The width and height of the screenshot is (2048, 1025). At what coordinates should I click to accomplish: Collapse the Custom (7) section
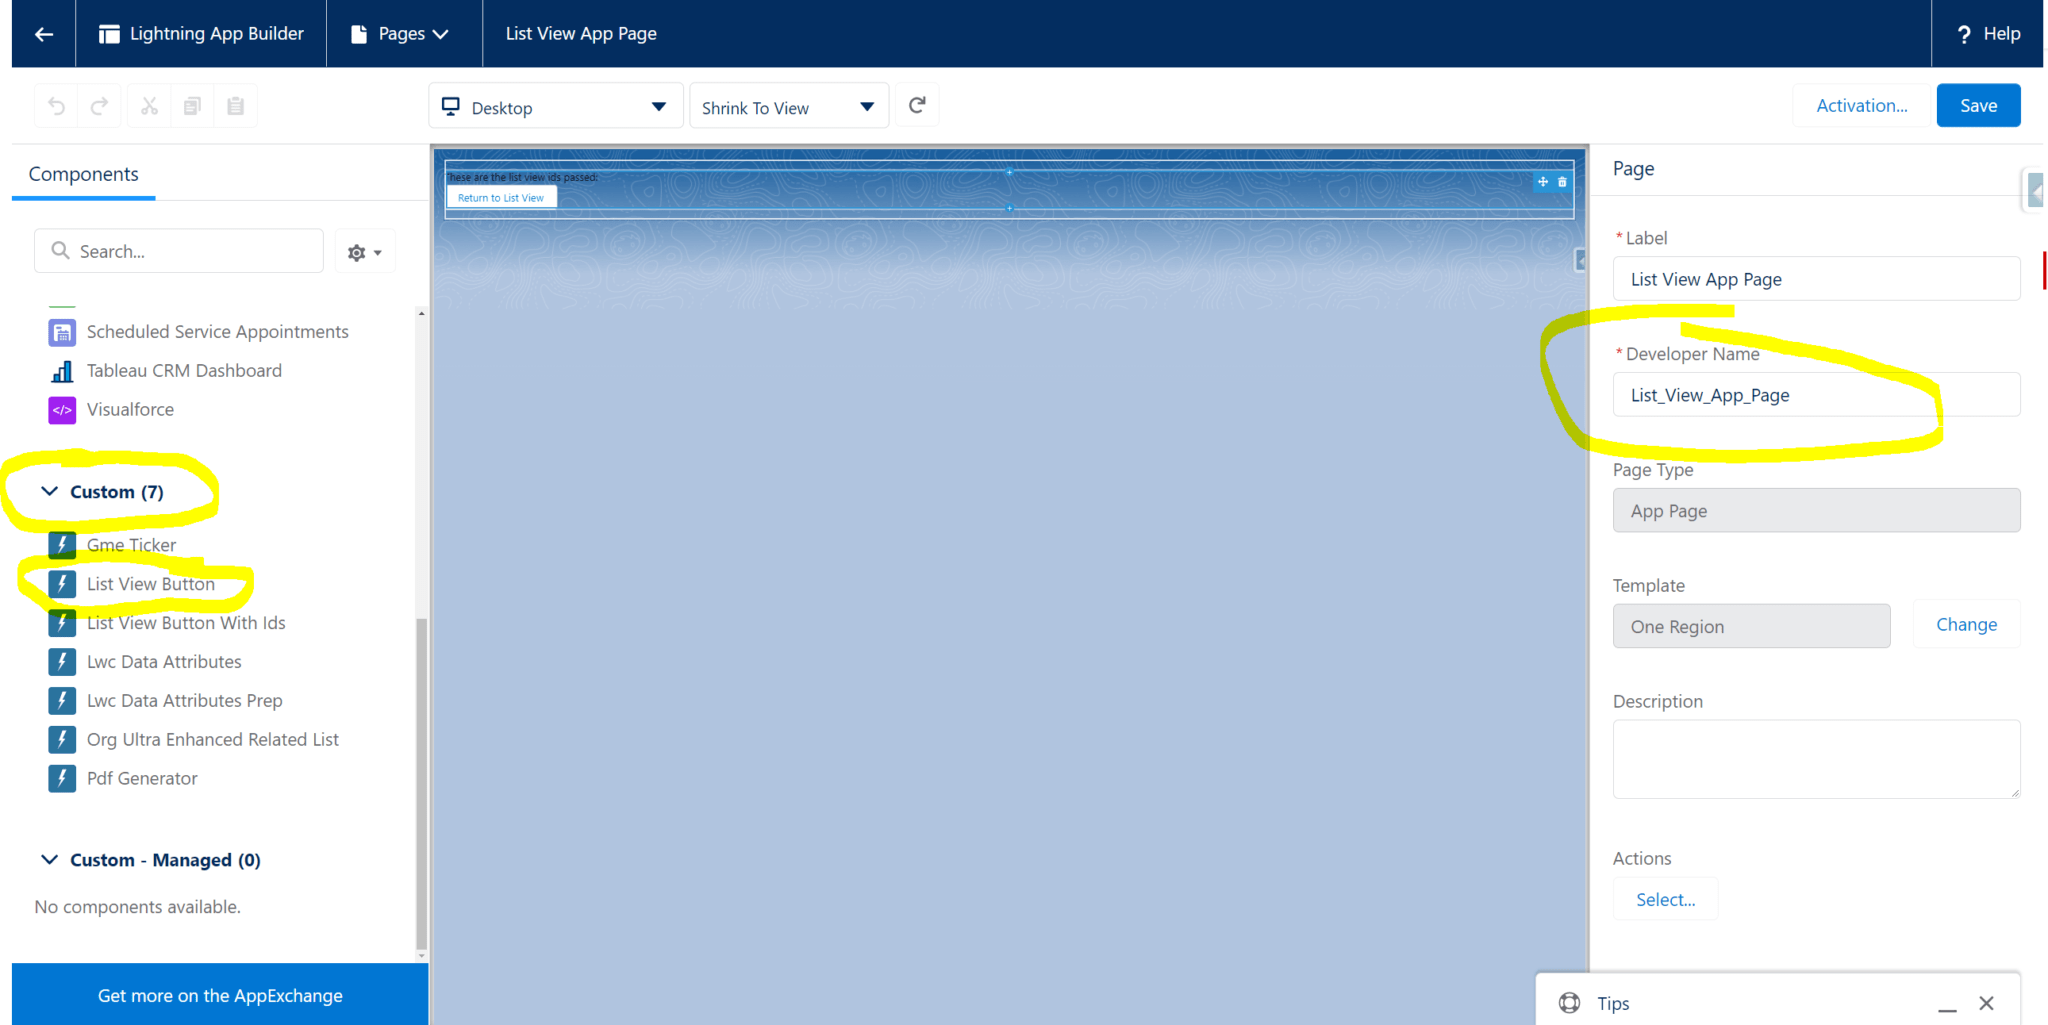point(49,492)
